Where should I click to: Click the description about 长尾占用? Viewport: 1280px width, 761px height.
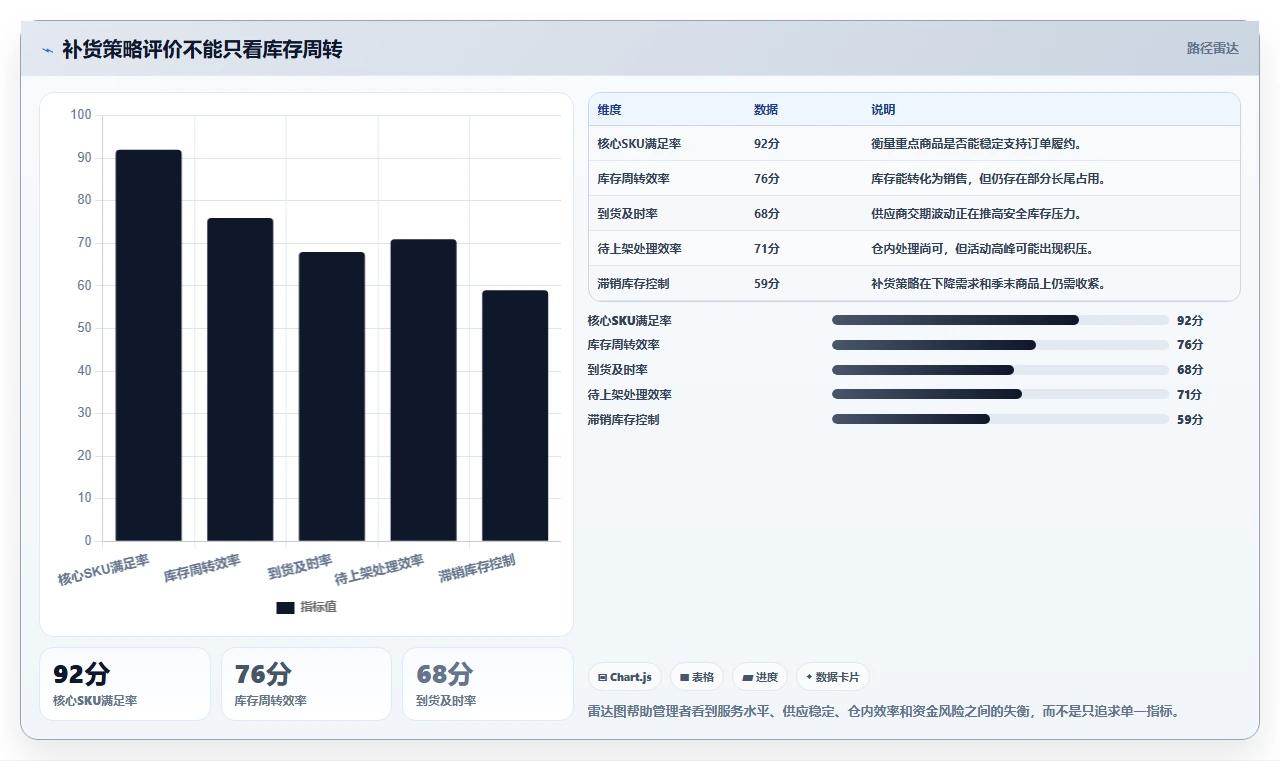click(x=988, y=179)
